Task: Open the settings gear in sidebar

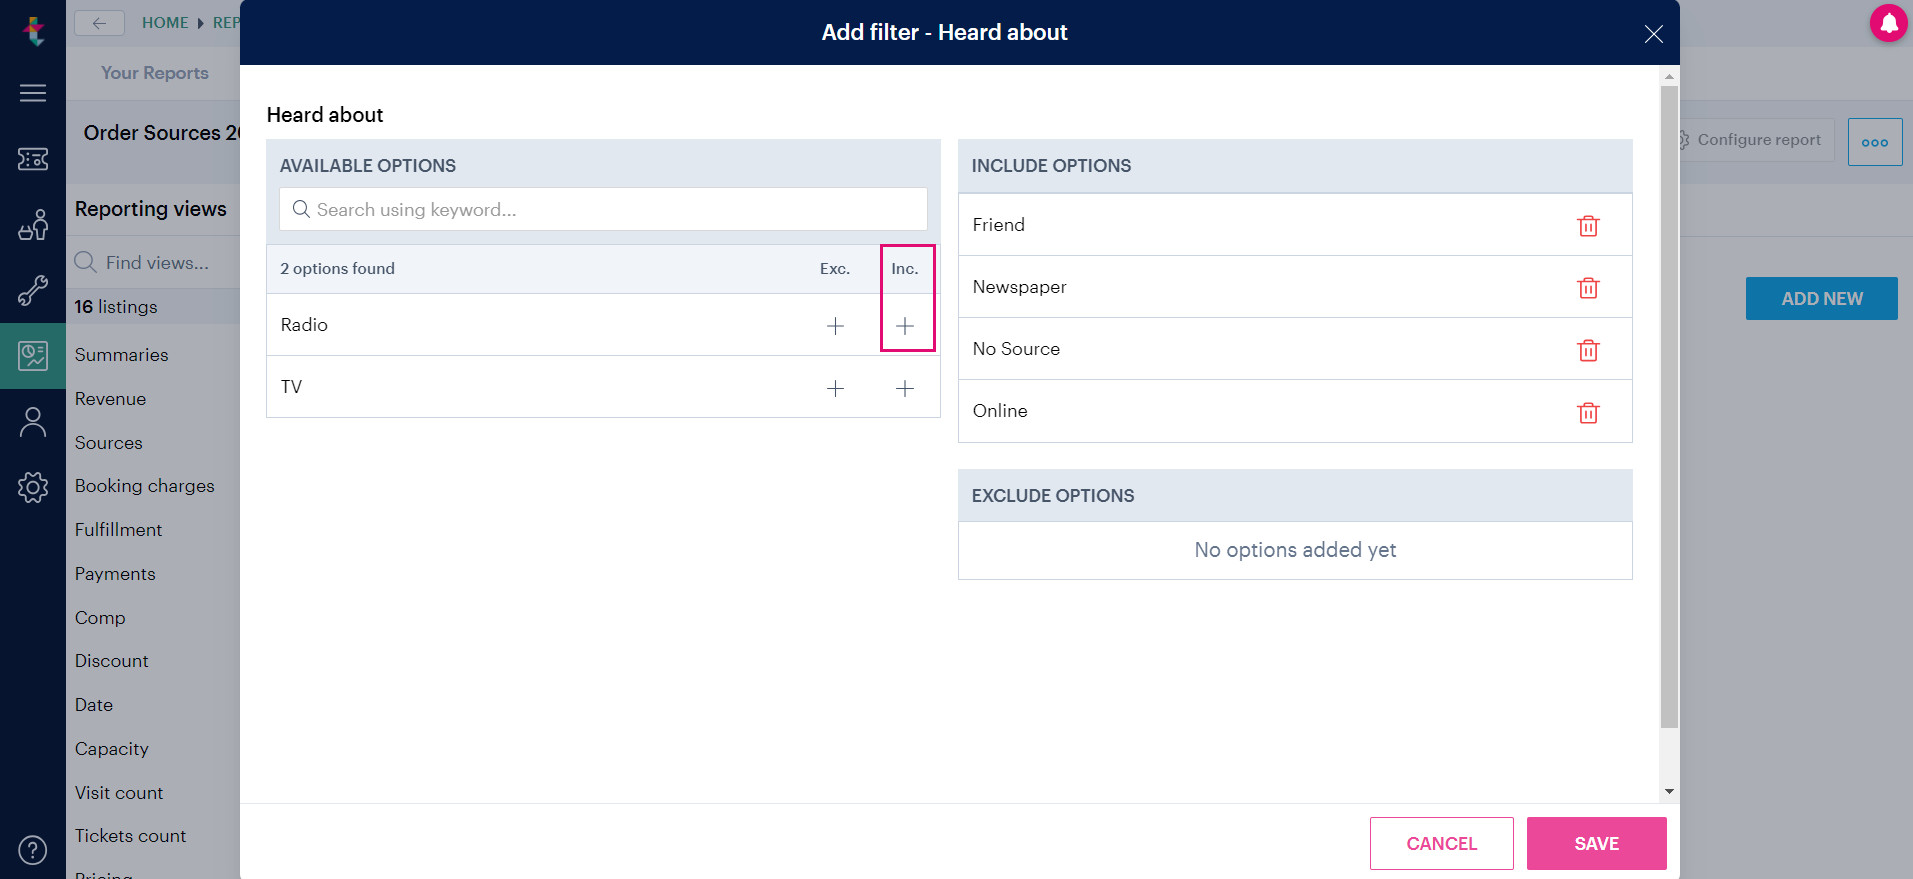Action: click(x=33, y=487)
